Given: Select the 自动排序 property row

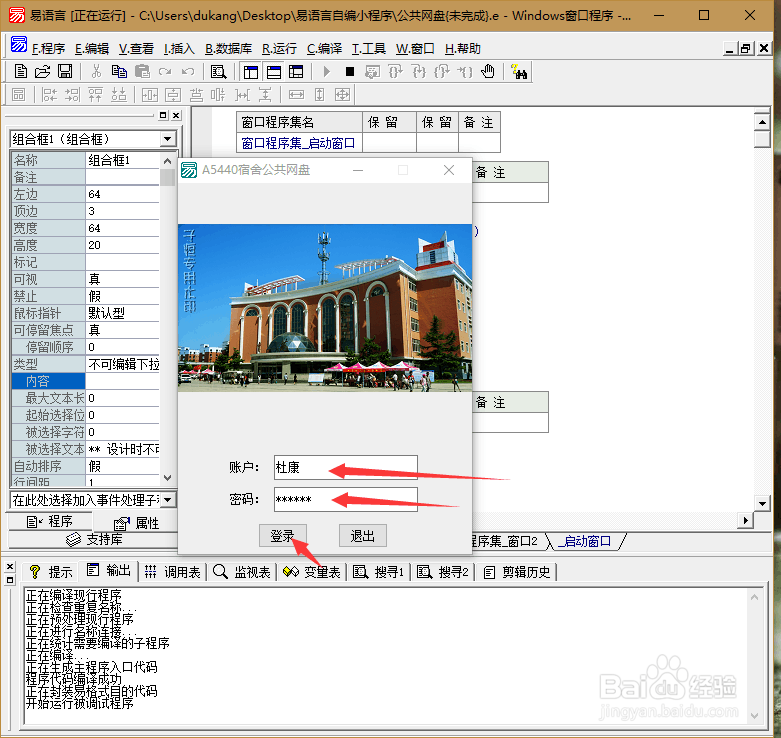Looking at the screenshot, I should tap(85, 466).
